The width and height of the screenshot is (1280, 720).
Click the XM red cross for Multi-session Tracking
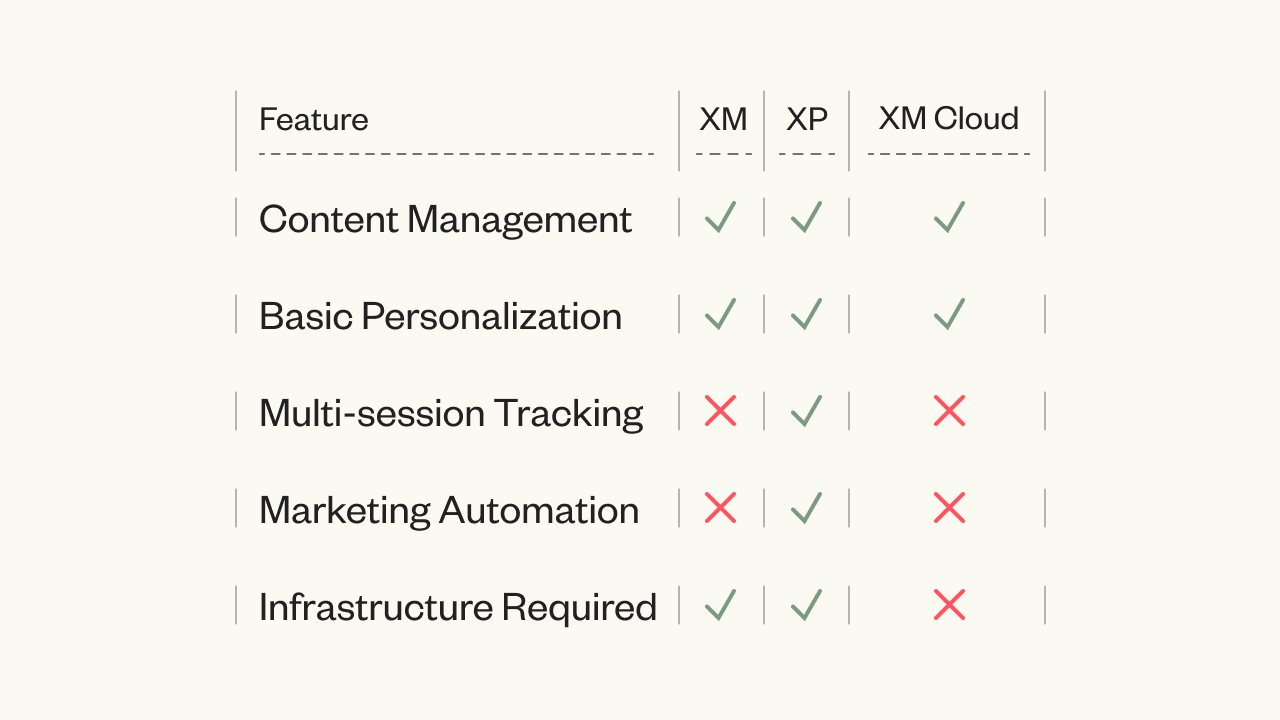(x=720, y=411)
